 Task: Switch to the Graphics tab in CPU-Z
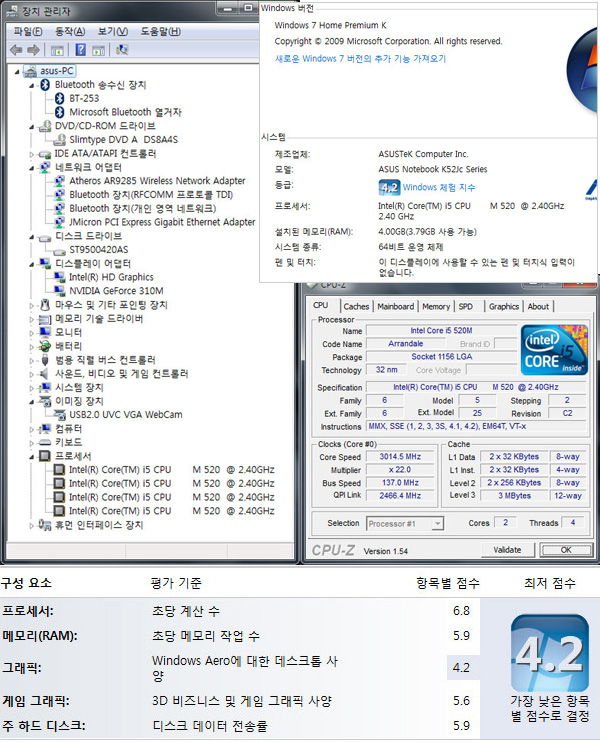tap(504, 307)
